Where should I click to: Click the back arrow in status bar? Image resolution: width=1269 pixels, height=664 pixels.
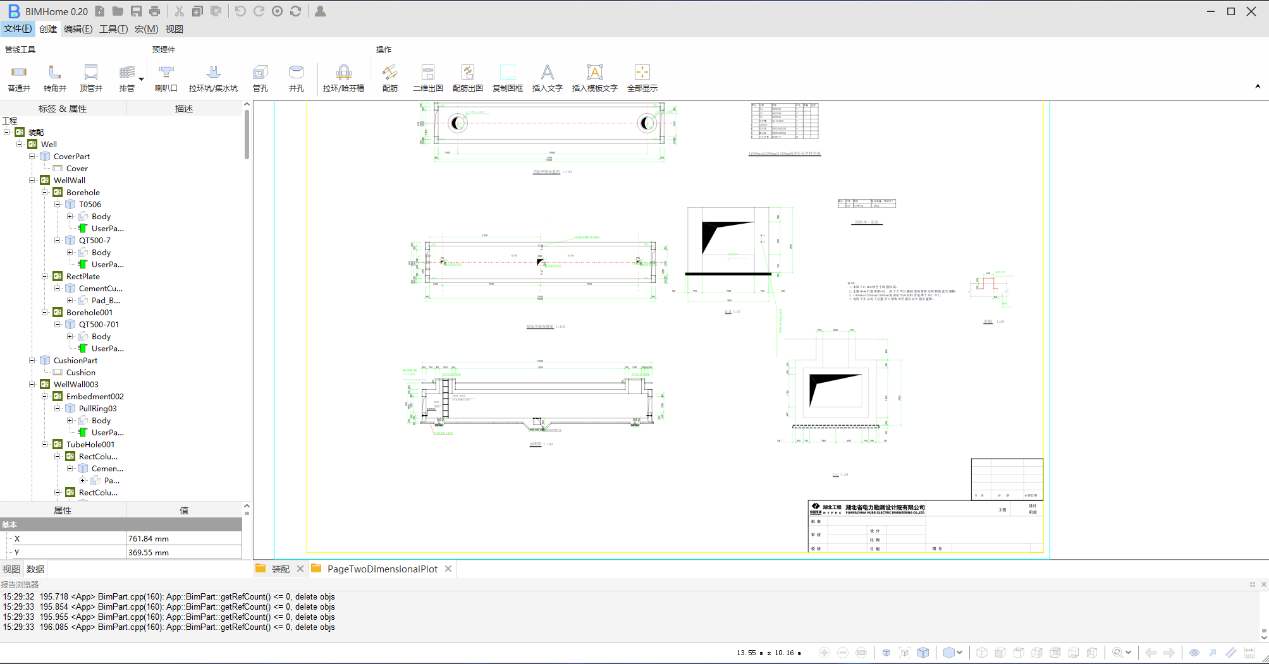point(1150,652)
